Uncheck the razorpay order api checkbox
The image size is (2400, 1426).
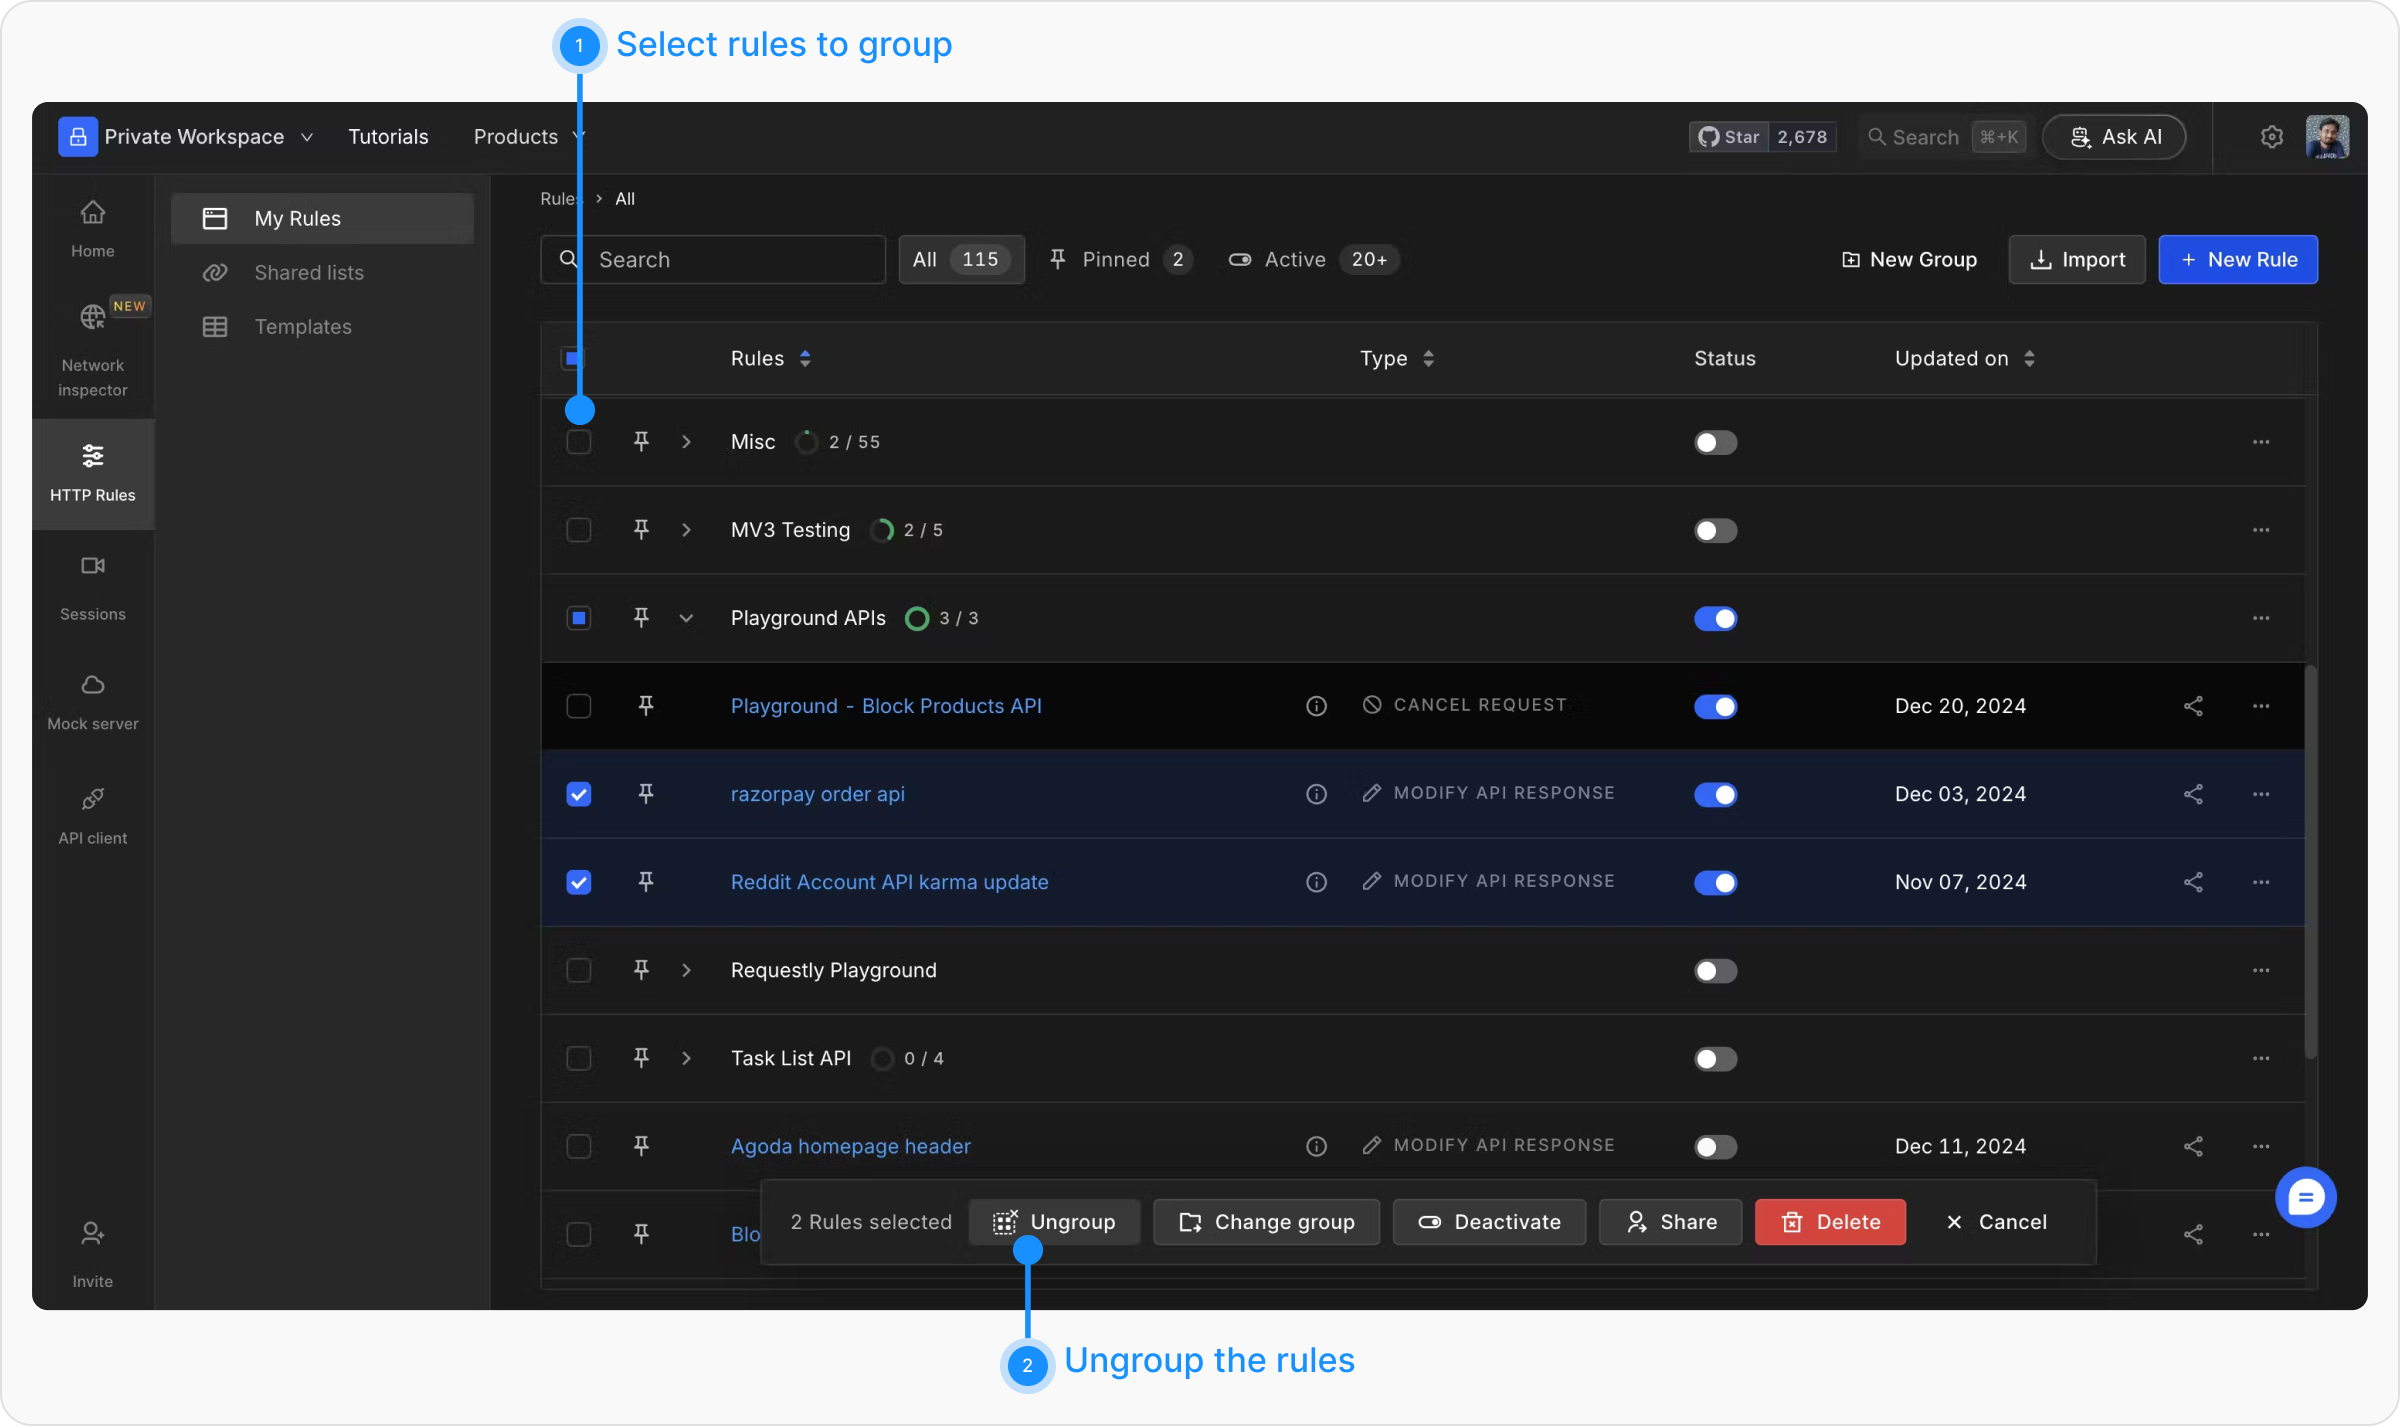coord(579,794)
